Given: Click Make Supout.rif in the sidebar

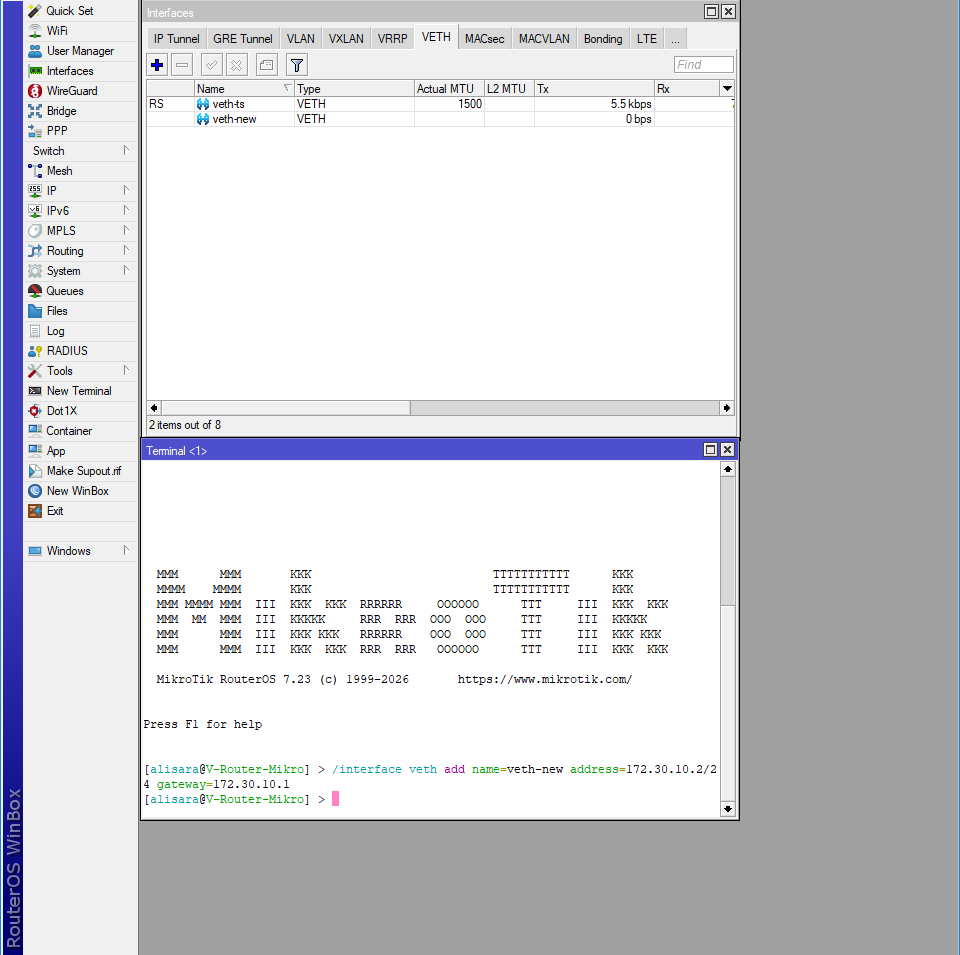Looking at the screenshot, I should (x=80, y=471).
